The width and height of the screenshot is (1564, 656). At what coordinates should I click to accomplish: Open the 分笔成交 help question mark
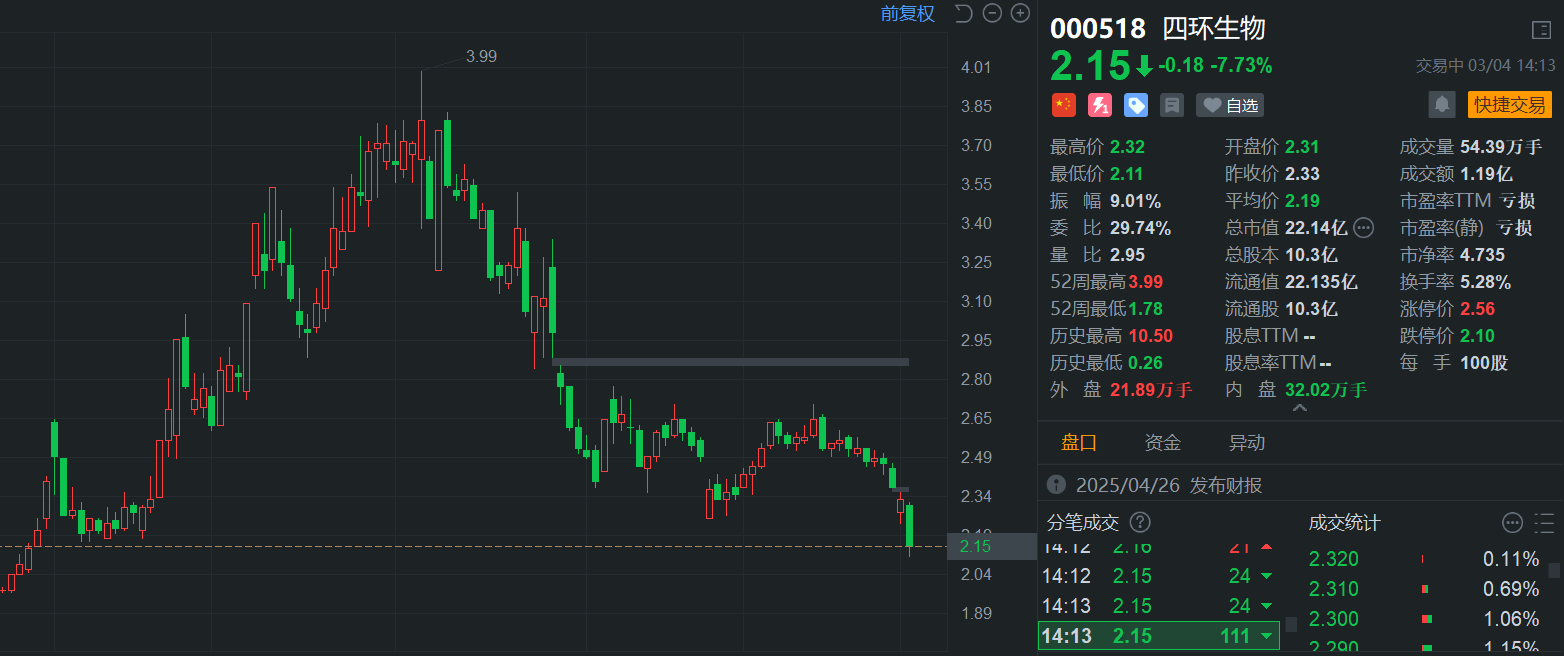click(x=1140, y=522)
